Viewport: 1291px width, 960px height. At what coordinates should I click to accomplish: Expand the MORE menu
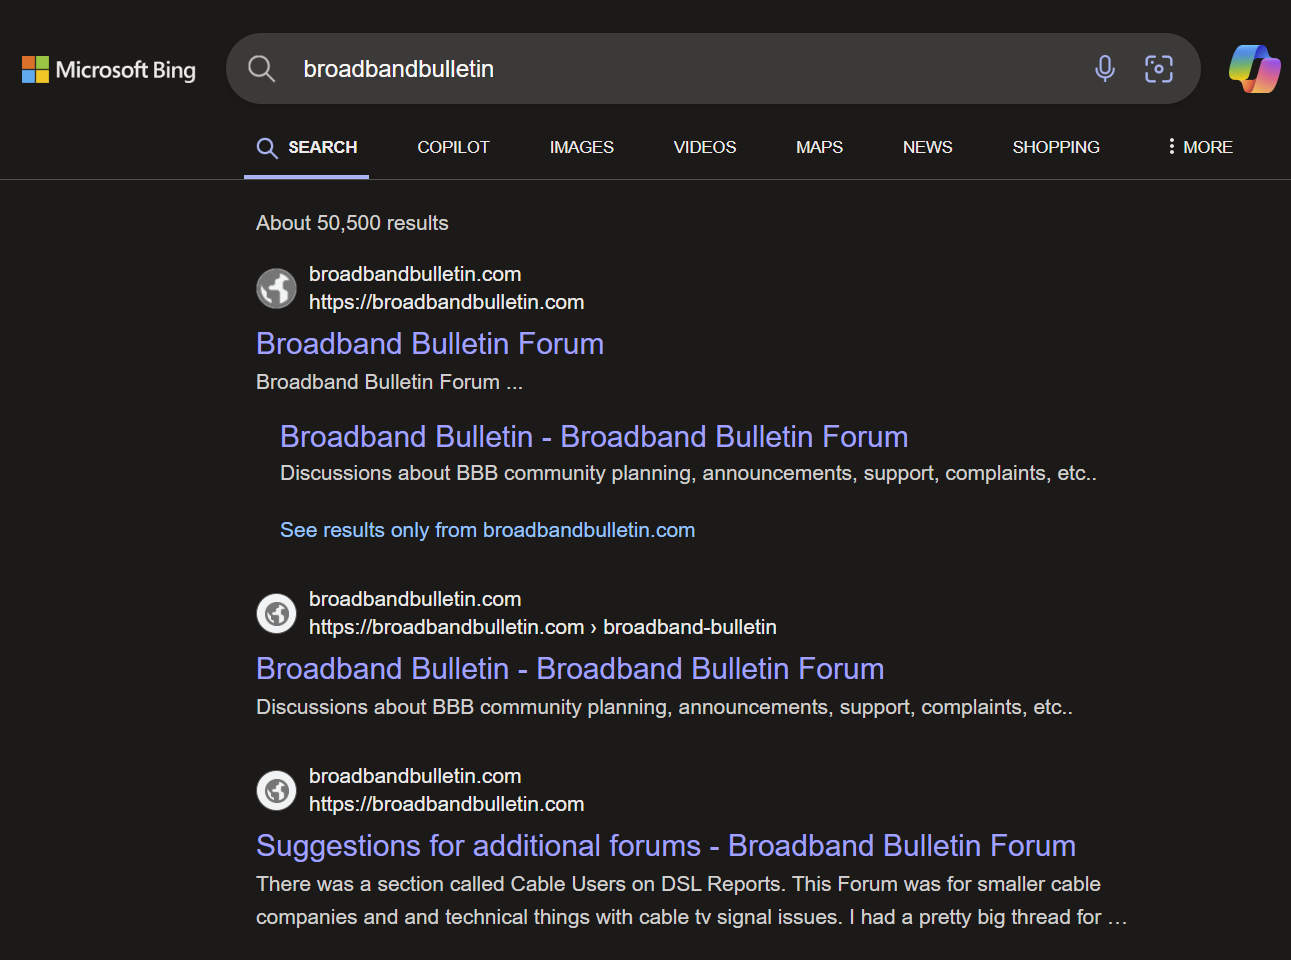1200,147
